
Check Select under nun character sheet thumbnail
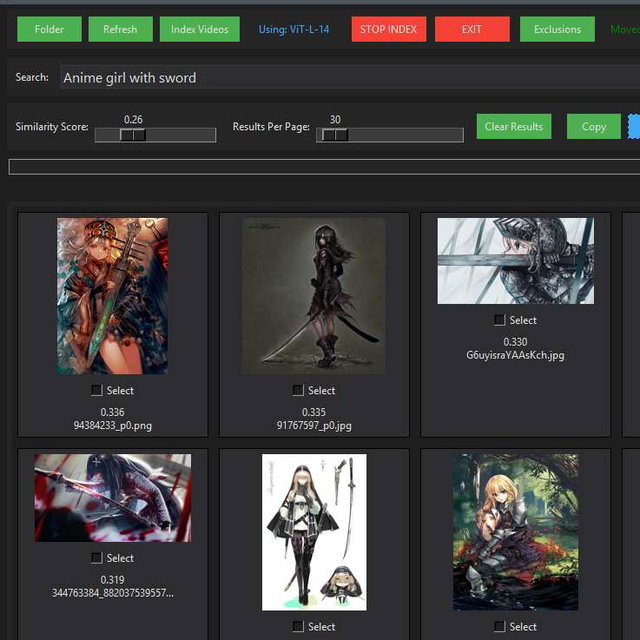pos(298,627)
